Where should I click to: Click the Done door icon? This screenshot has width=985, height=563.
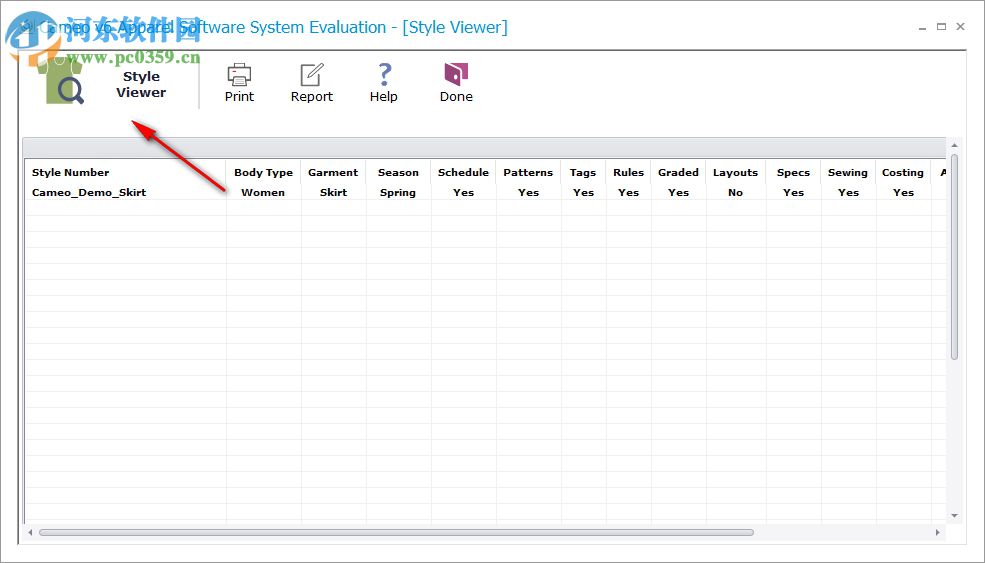point(456,74)
